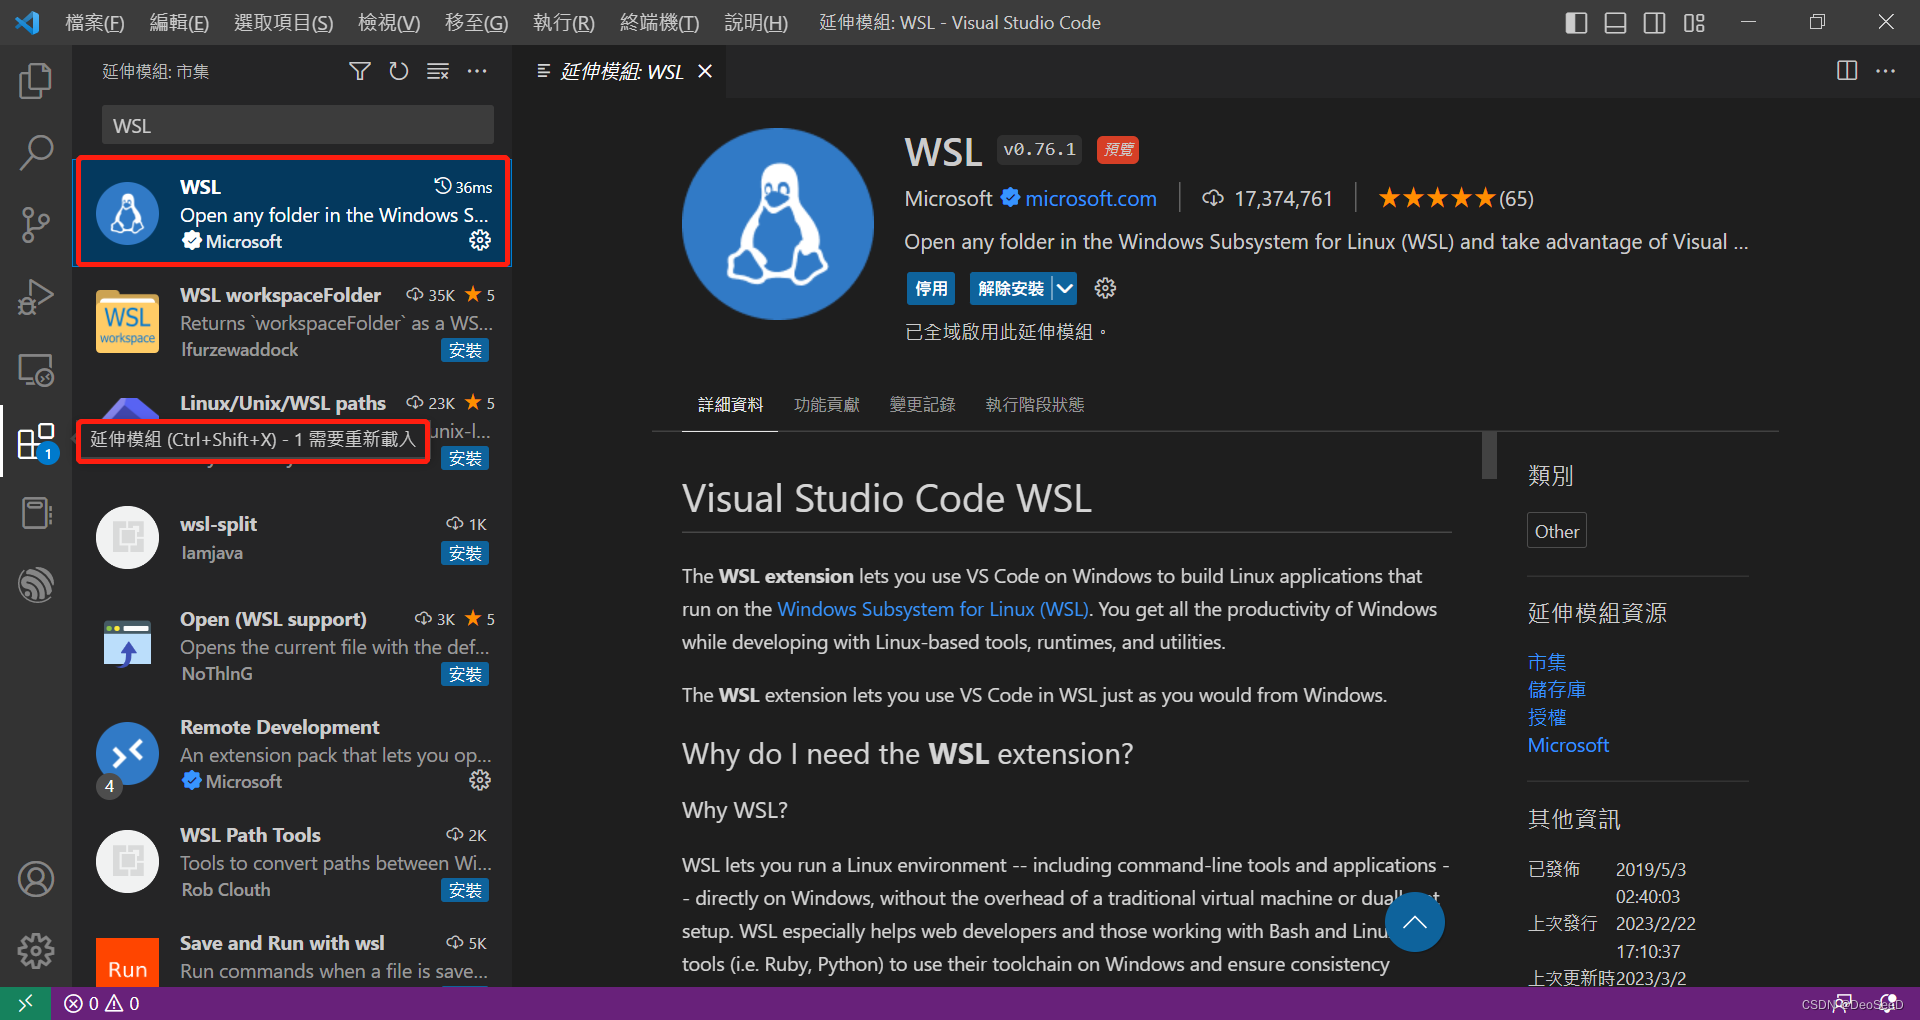The width and height of the screenshot is (1920, 1020).
Task: Open more actions in extensions sidebar
Action: click(477, 71)
